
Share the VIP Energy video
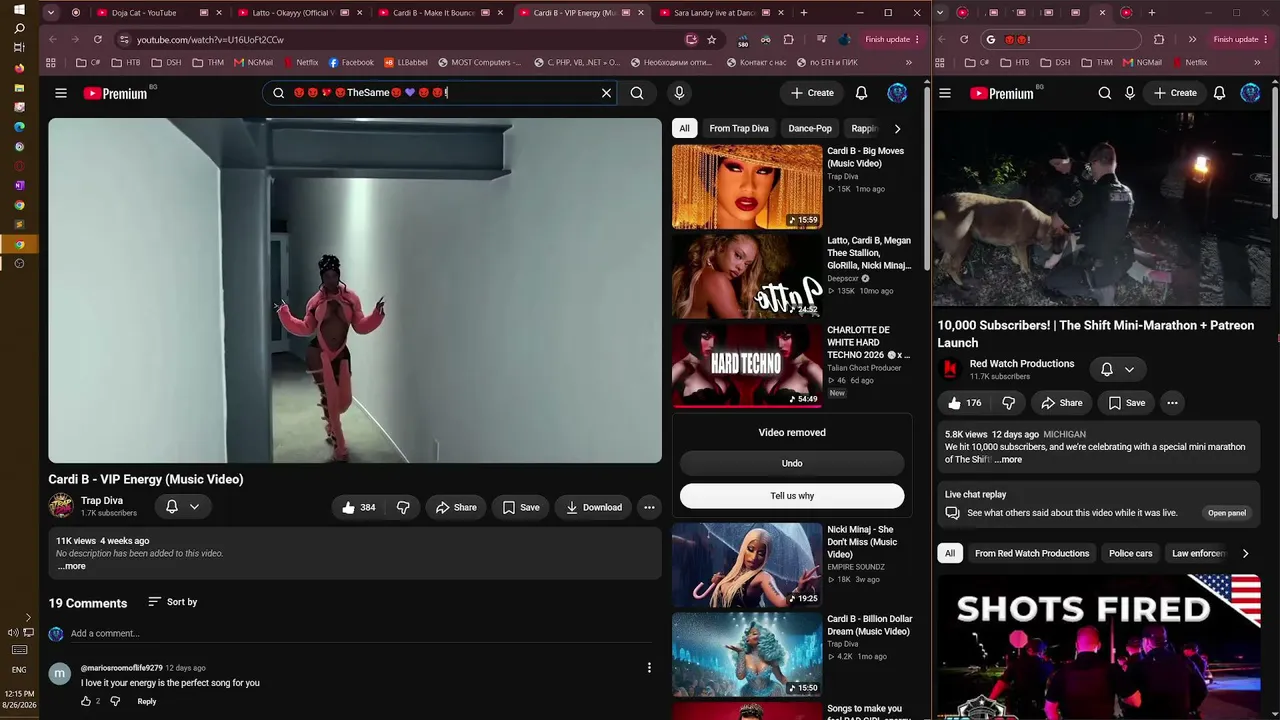pyautogui.click(x=456, y=507)
